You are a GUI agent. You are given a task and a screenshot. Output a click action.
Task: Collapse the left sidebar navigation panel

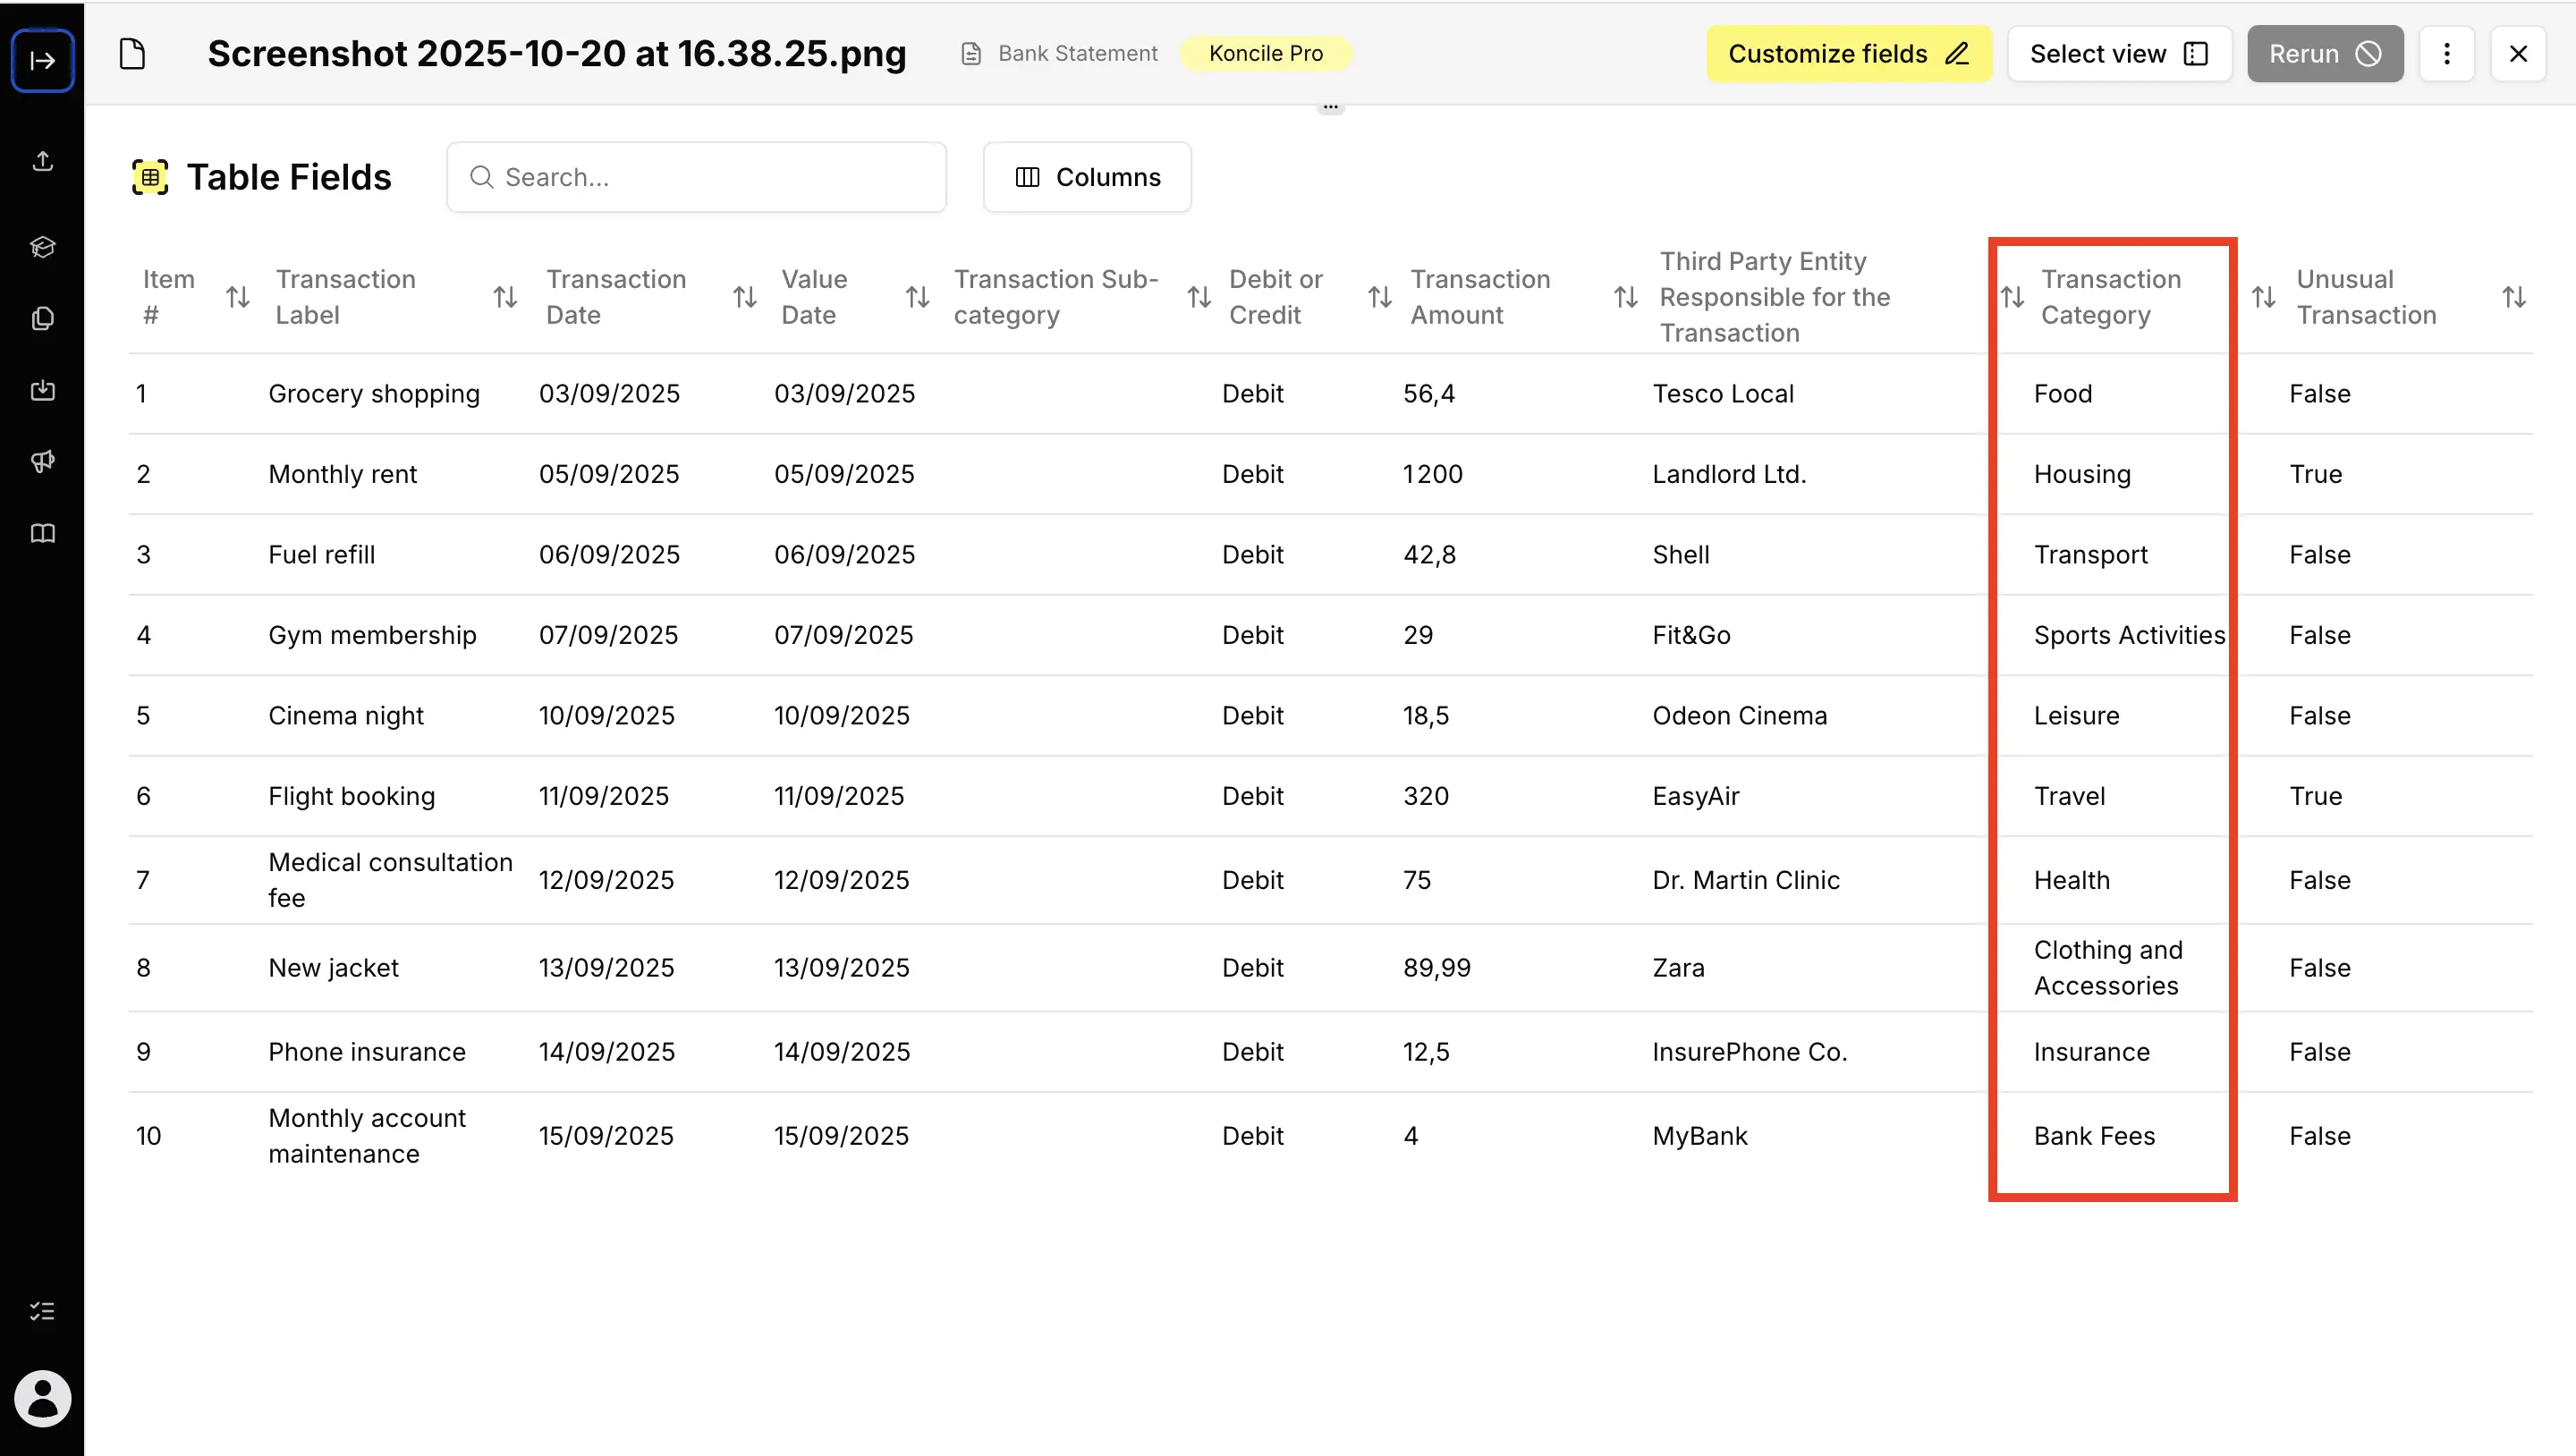coord(43,60)
